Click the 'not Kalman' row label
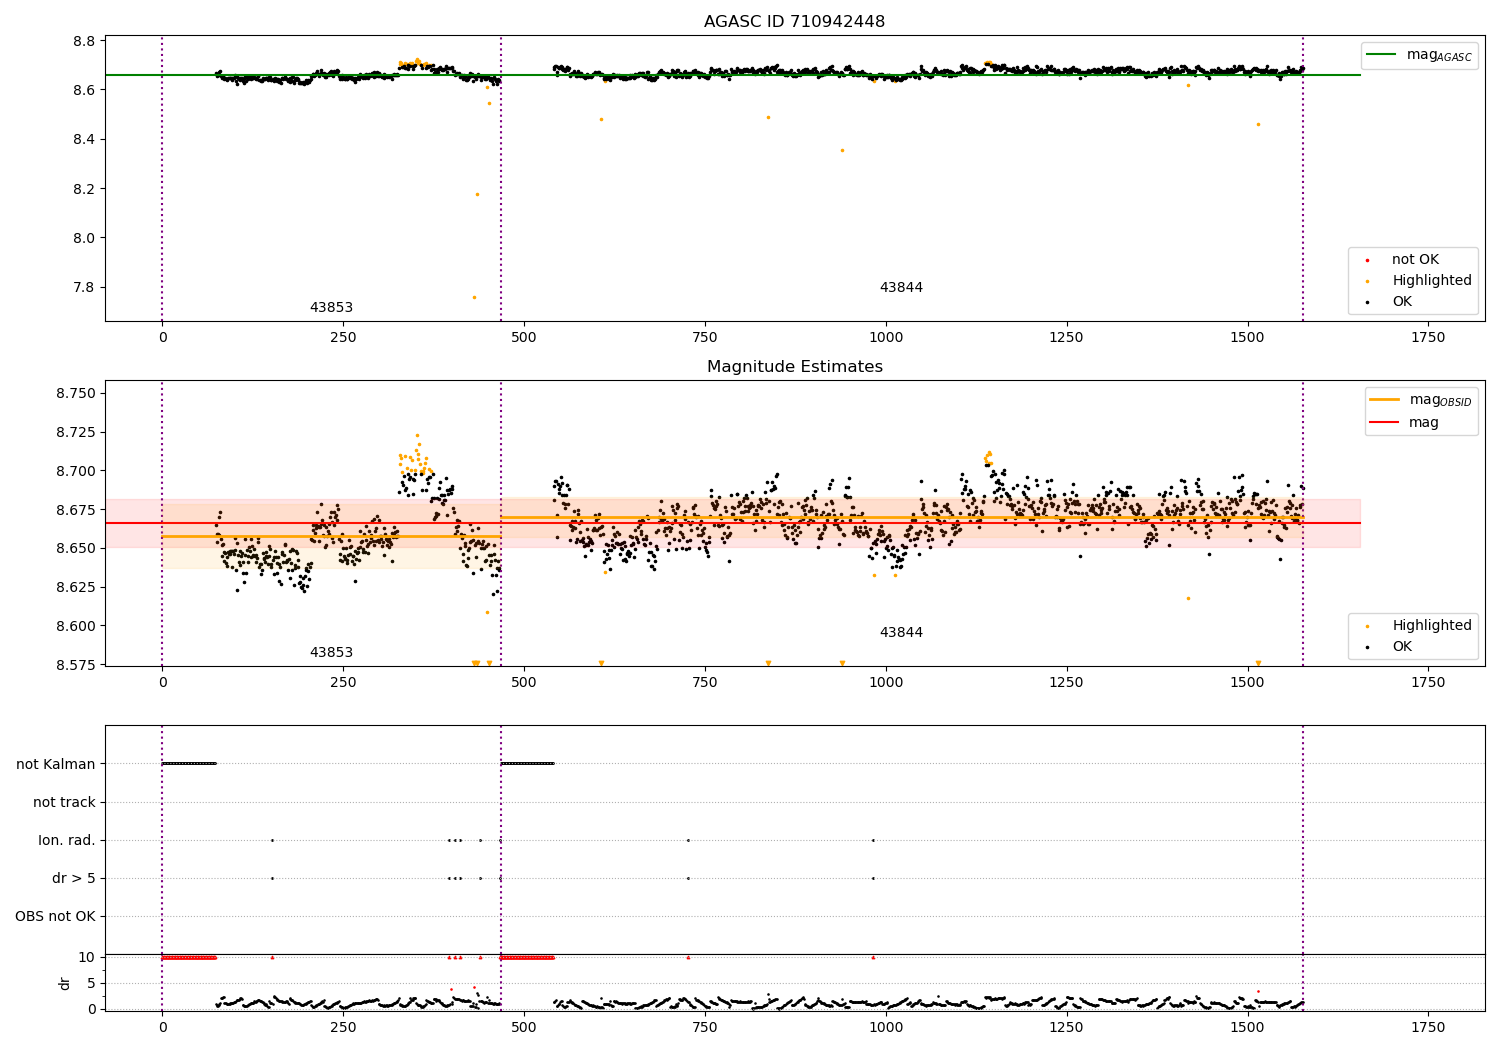The width and height of the screenshot is (1500, 1050). pyautogui.click(x=56, y=764)
